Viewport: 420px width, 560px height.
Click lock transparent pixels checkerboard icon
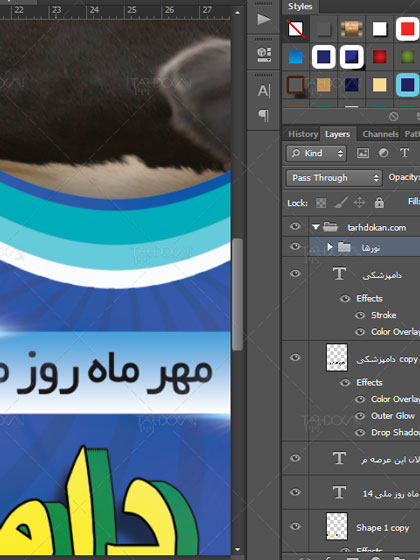(x=321, y=203)
